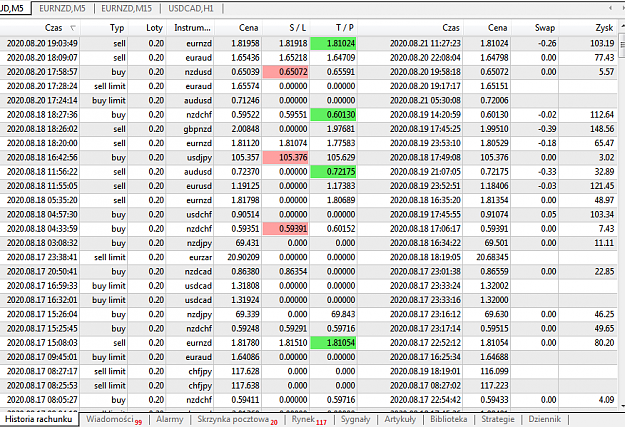Select close time 2020.08.21 05:30:08
Viewport: 625px width, 427px height.
pyautogui.click(x=425, y=100)
